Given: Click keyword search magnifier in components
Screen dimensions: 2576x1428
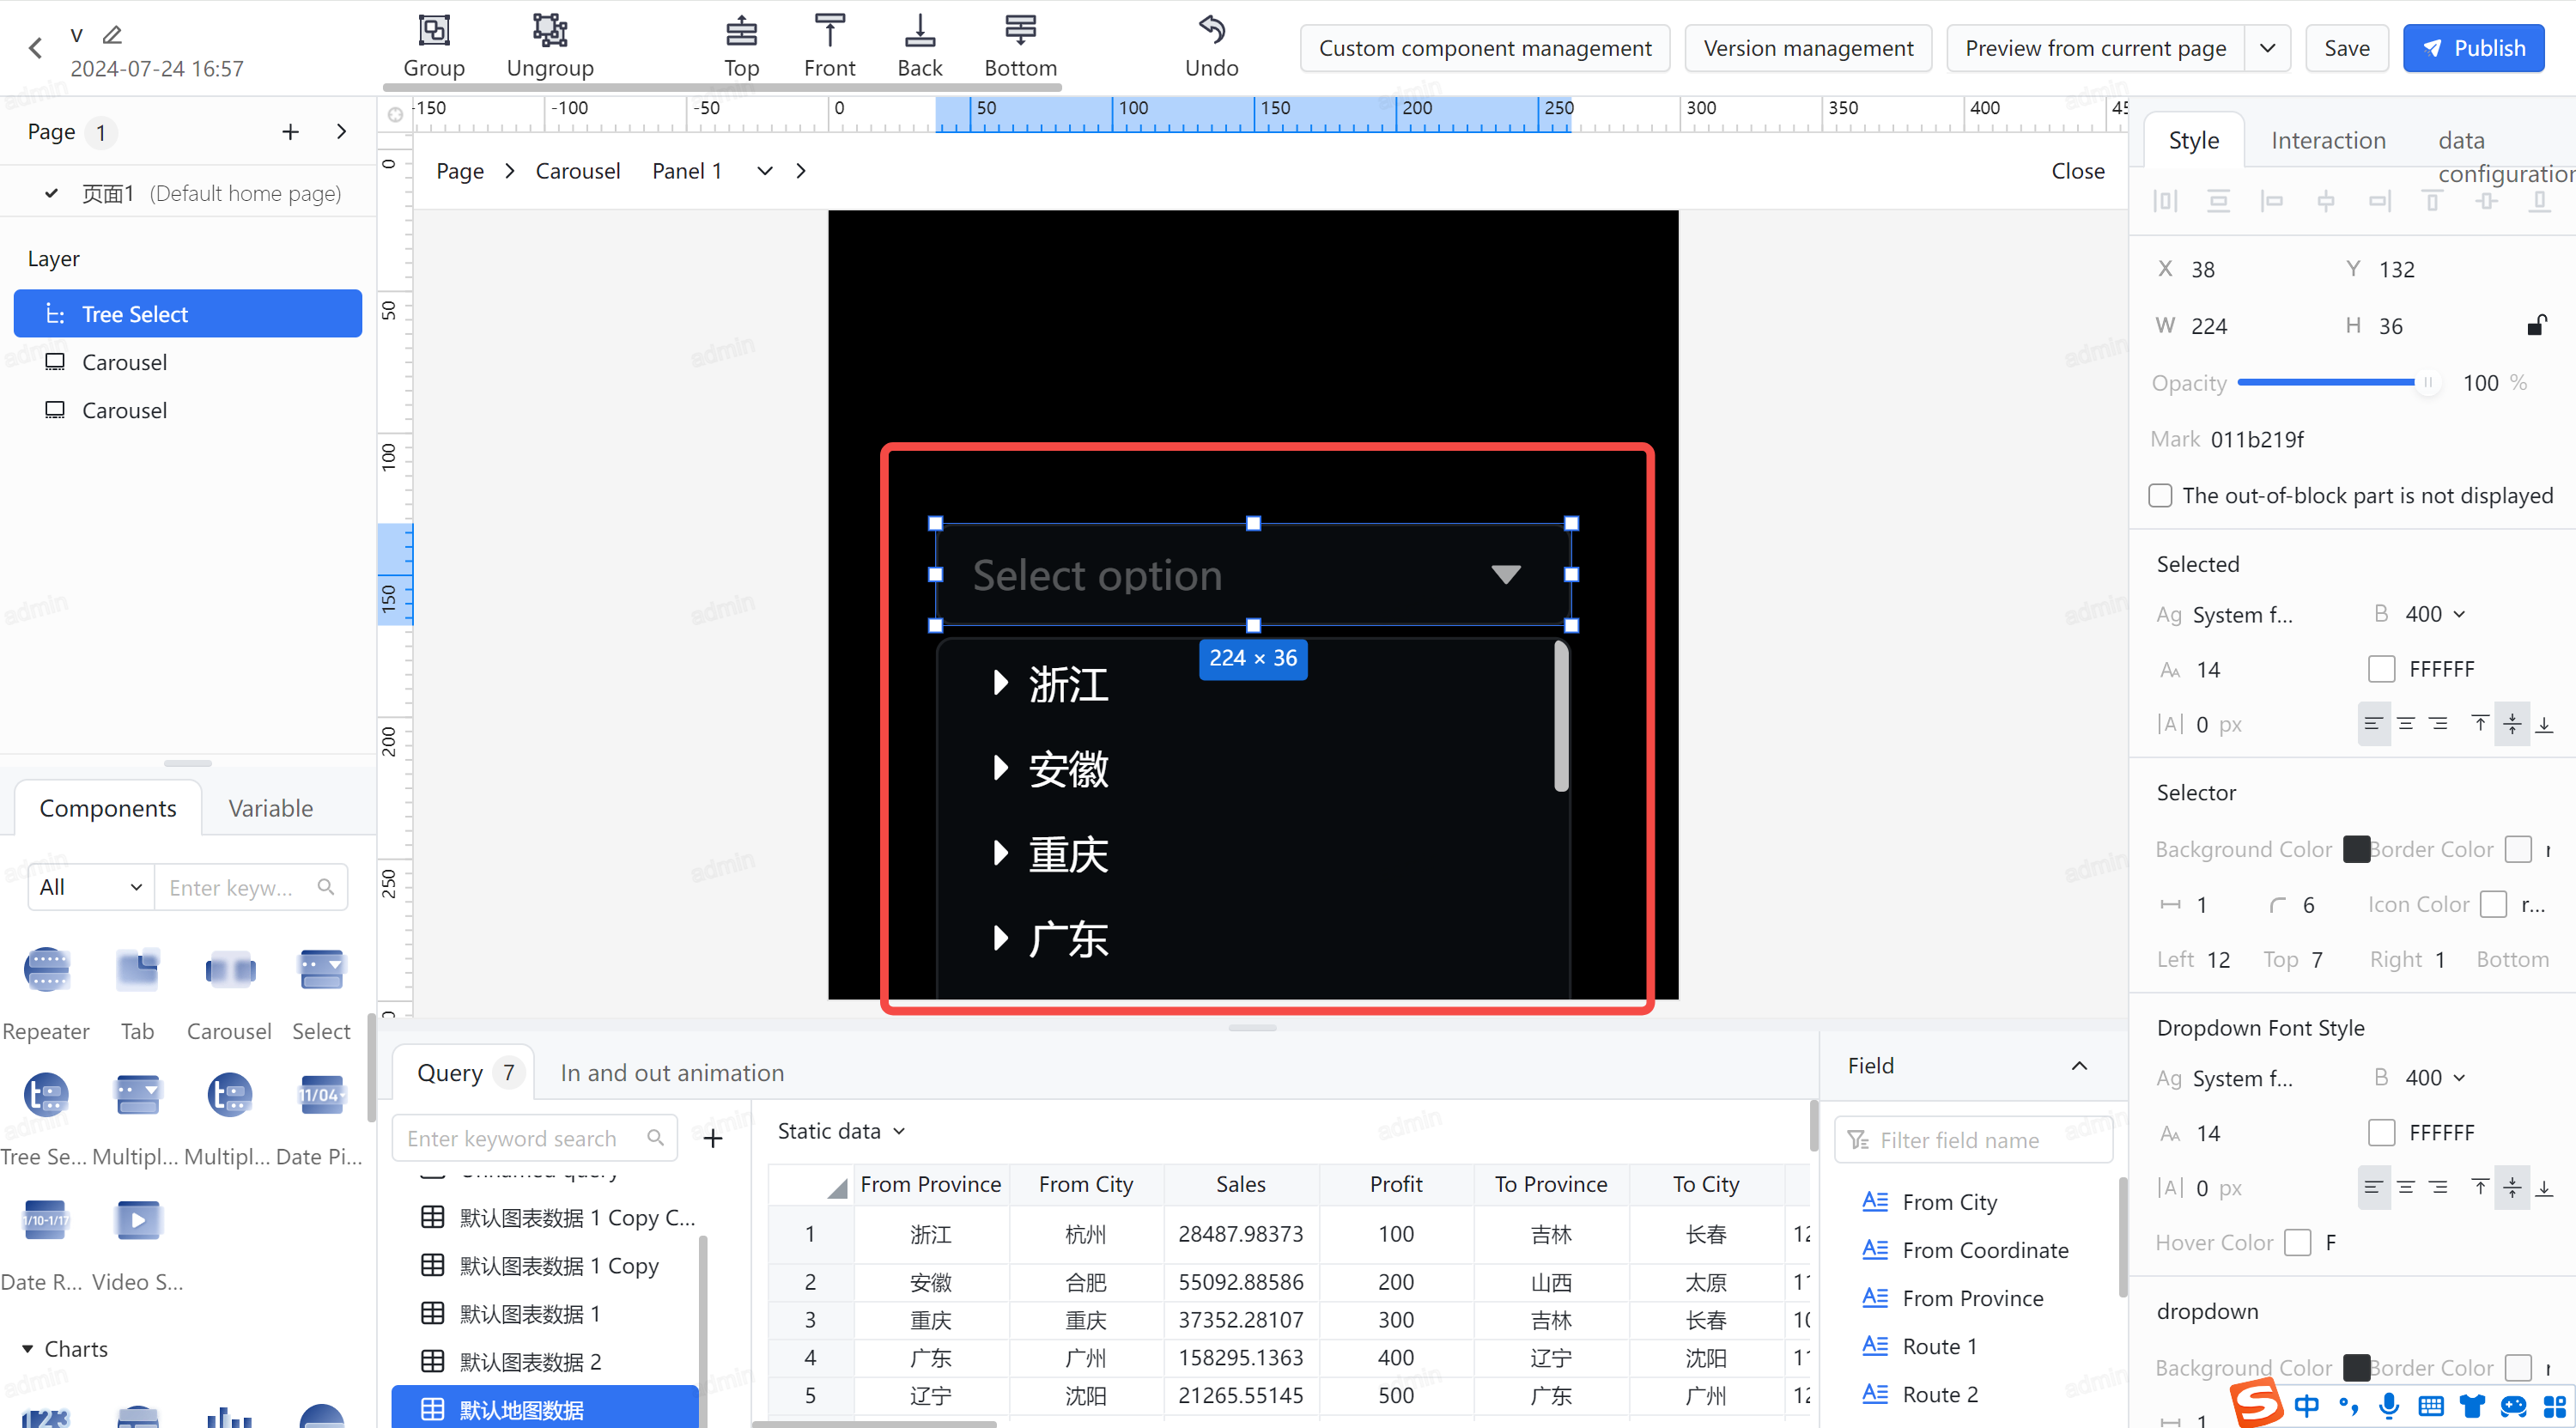Looking at the screenshot, I should pos(325,887).
